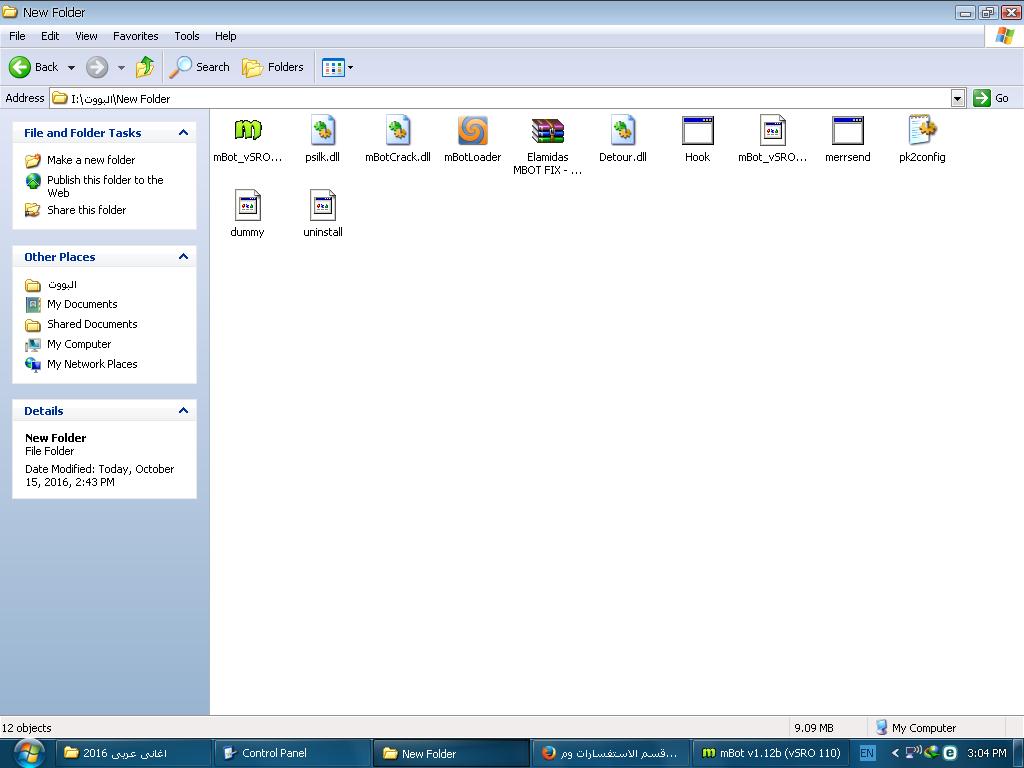The image size is (1024, 768).
Task: Switch to the اغانى عربى 2016 taskbar window
Action: click(133, 753)
